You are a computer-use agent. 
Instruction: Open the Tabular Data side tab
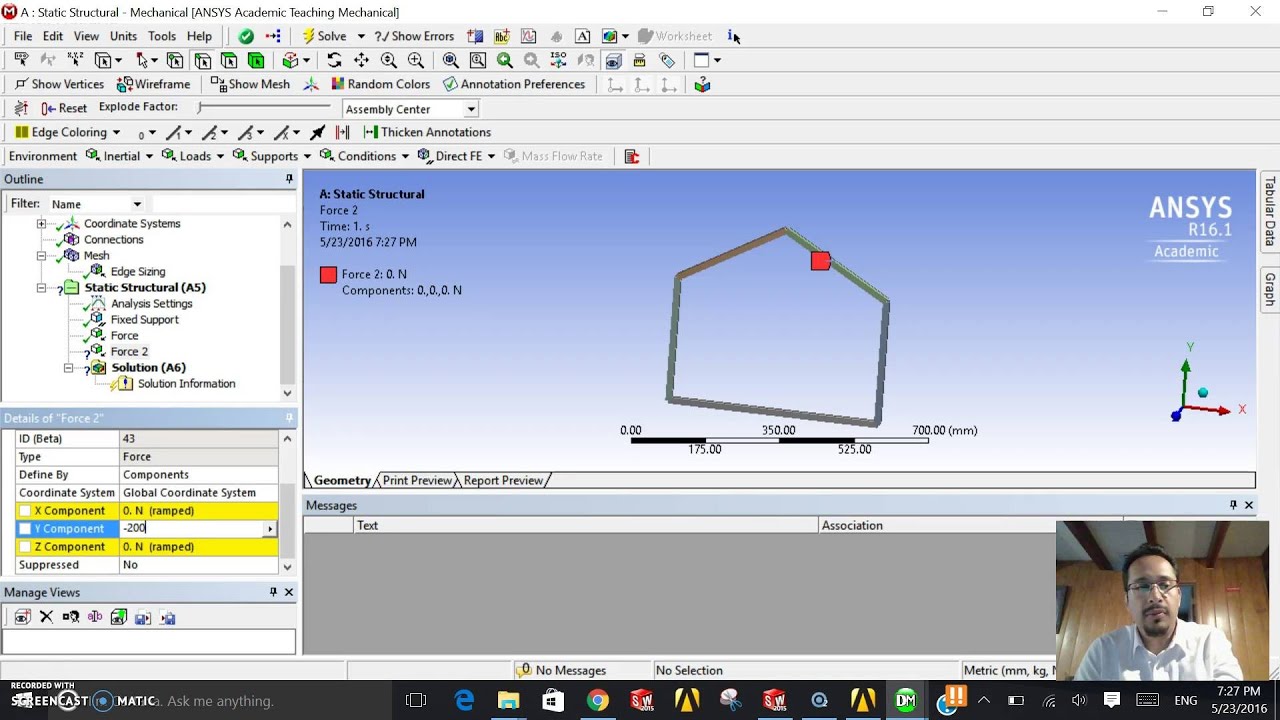click(x=1270, y=213)
